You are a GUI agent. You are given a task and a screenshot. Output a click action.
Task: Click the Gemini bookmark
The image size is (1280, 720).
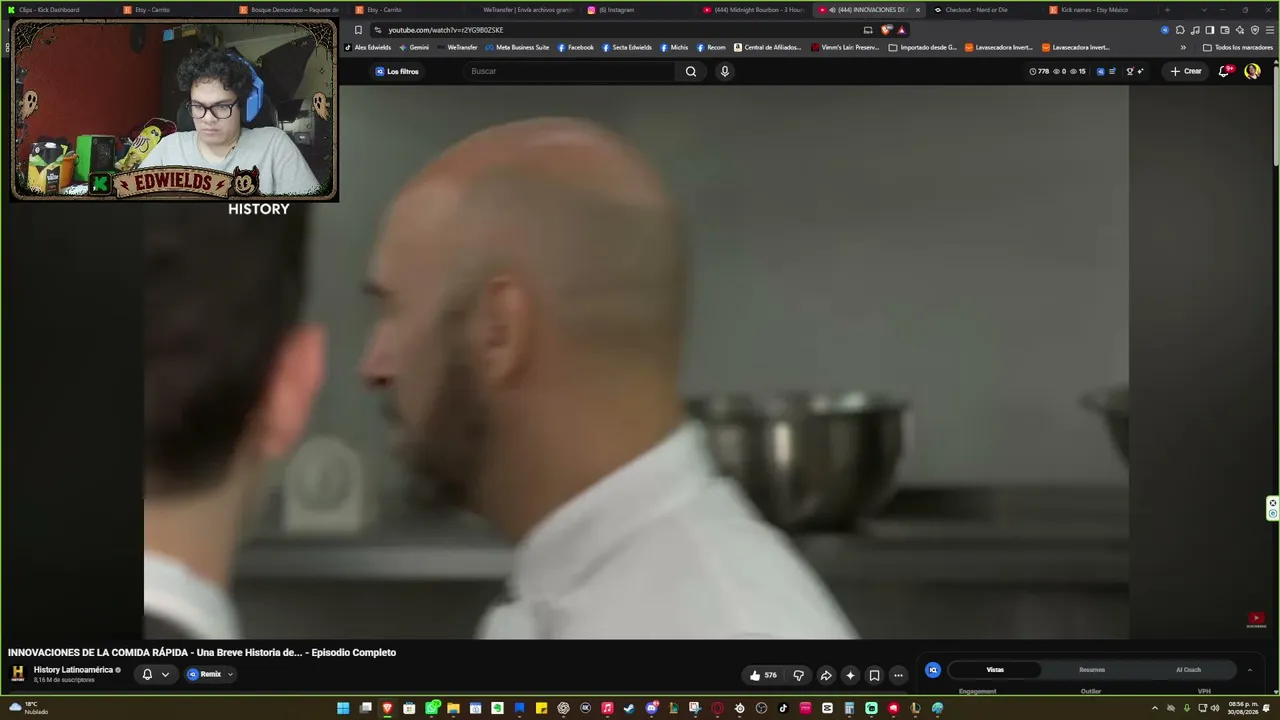click(x=414, y=47)
